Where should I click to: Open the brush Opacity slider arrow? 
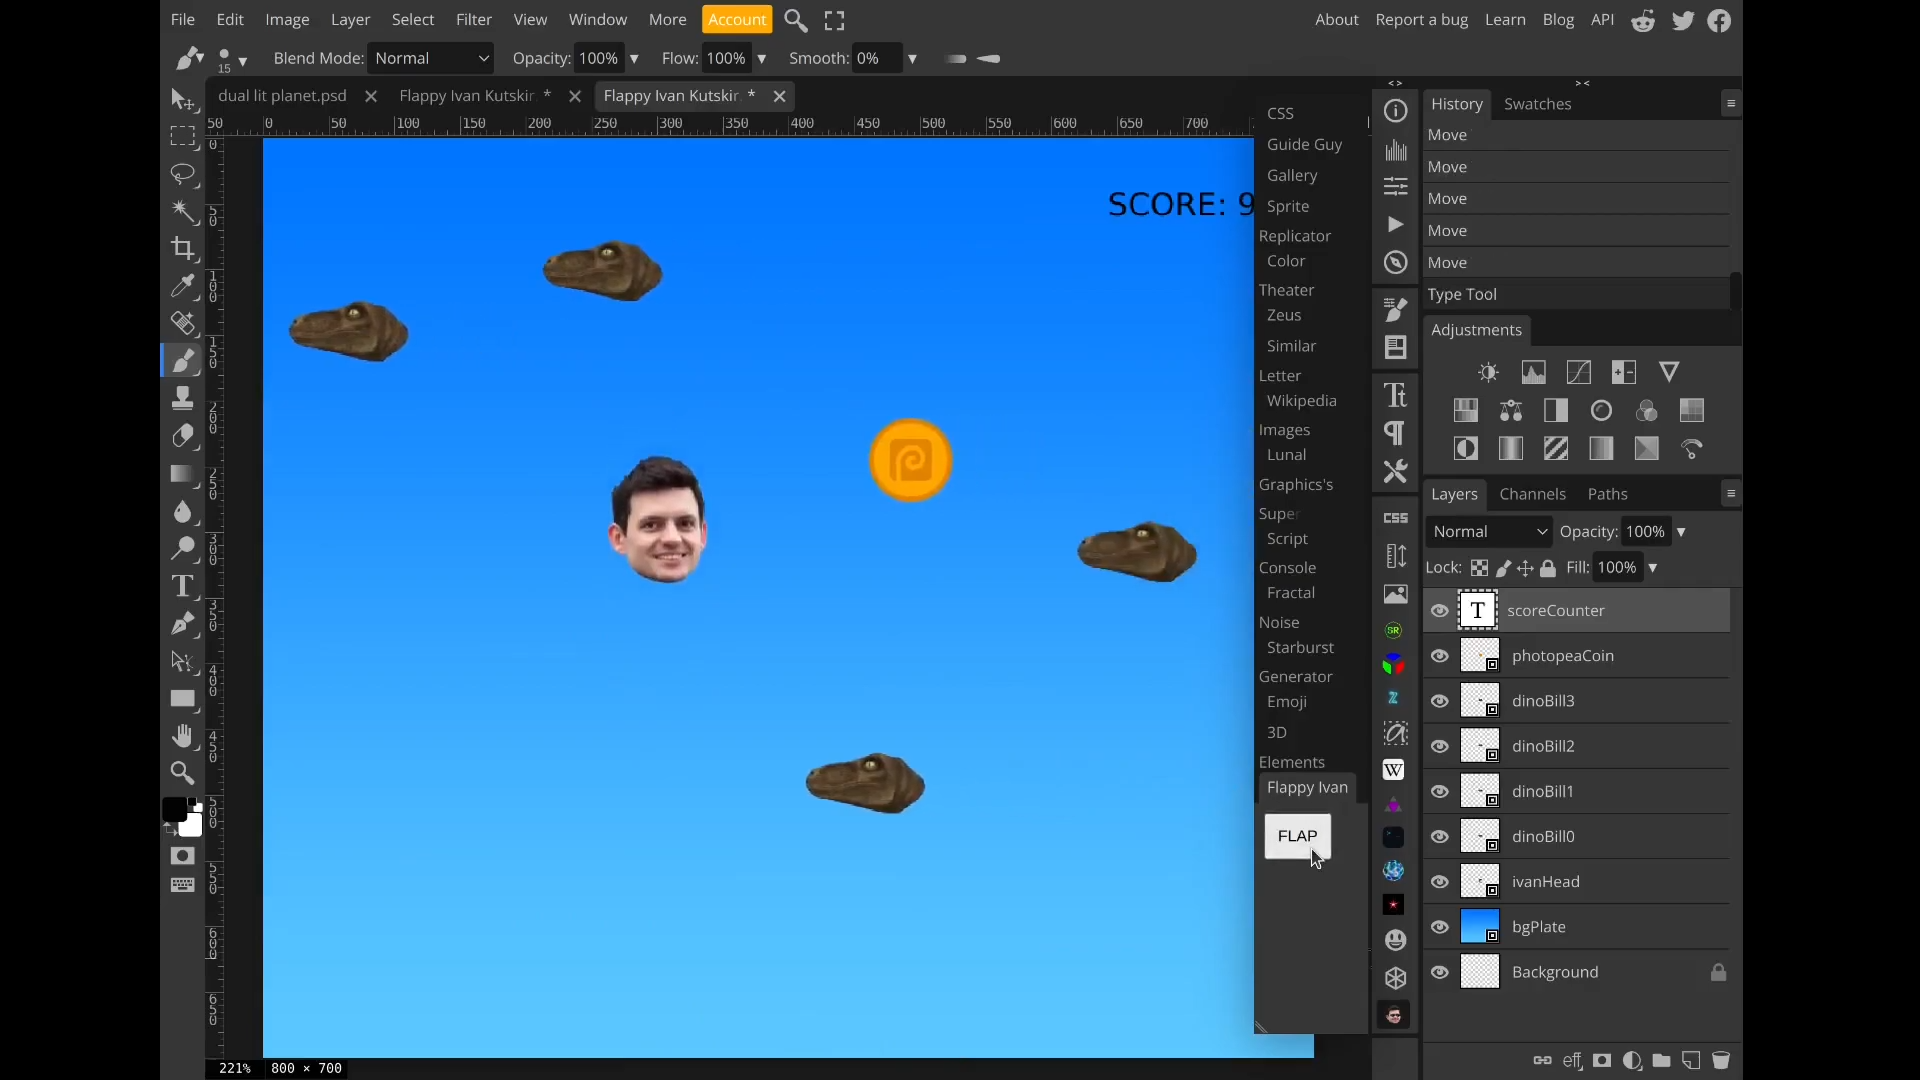tap(634, 59)
